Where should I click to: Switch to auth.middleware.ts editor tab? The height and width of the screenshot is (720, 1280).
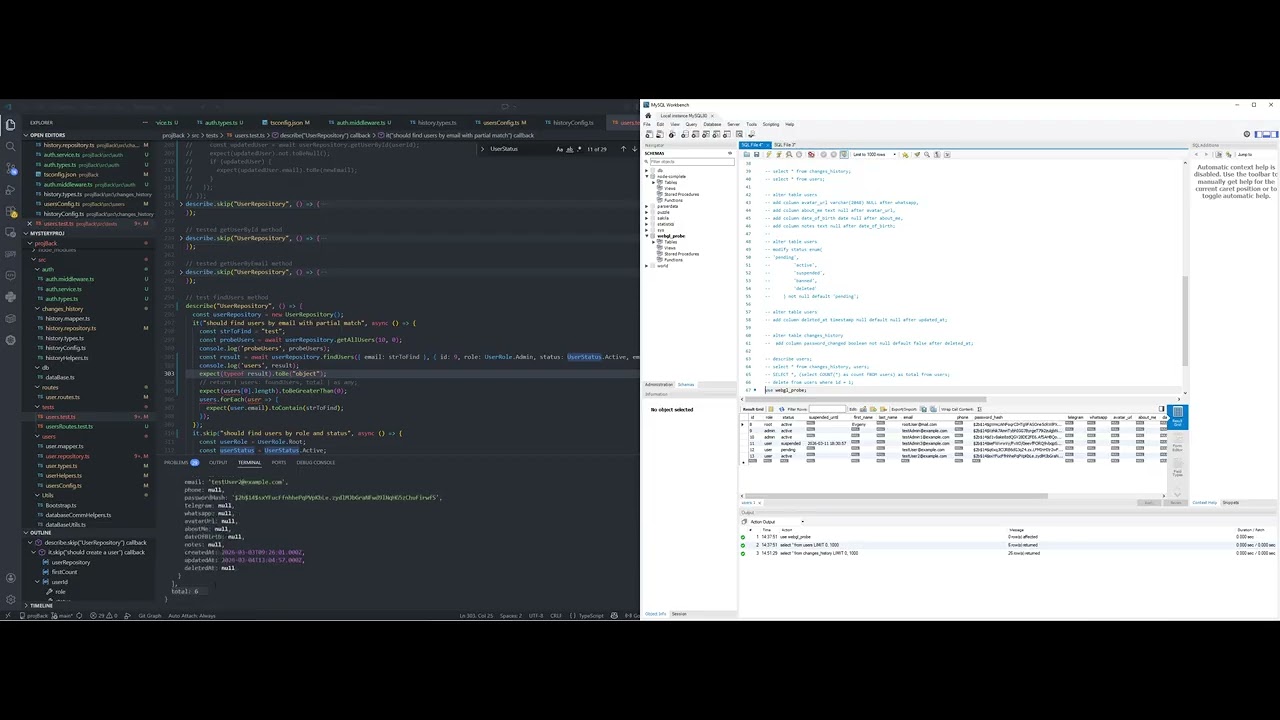tap(360, 122)
